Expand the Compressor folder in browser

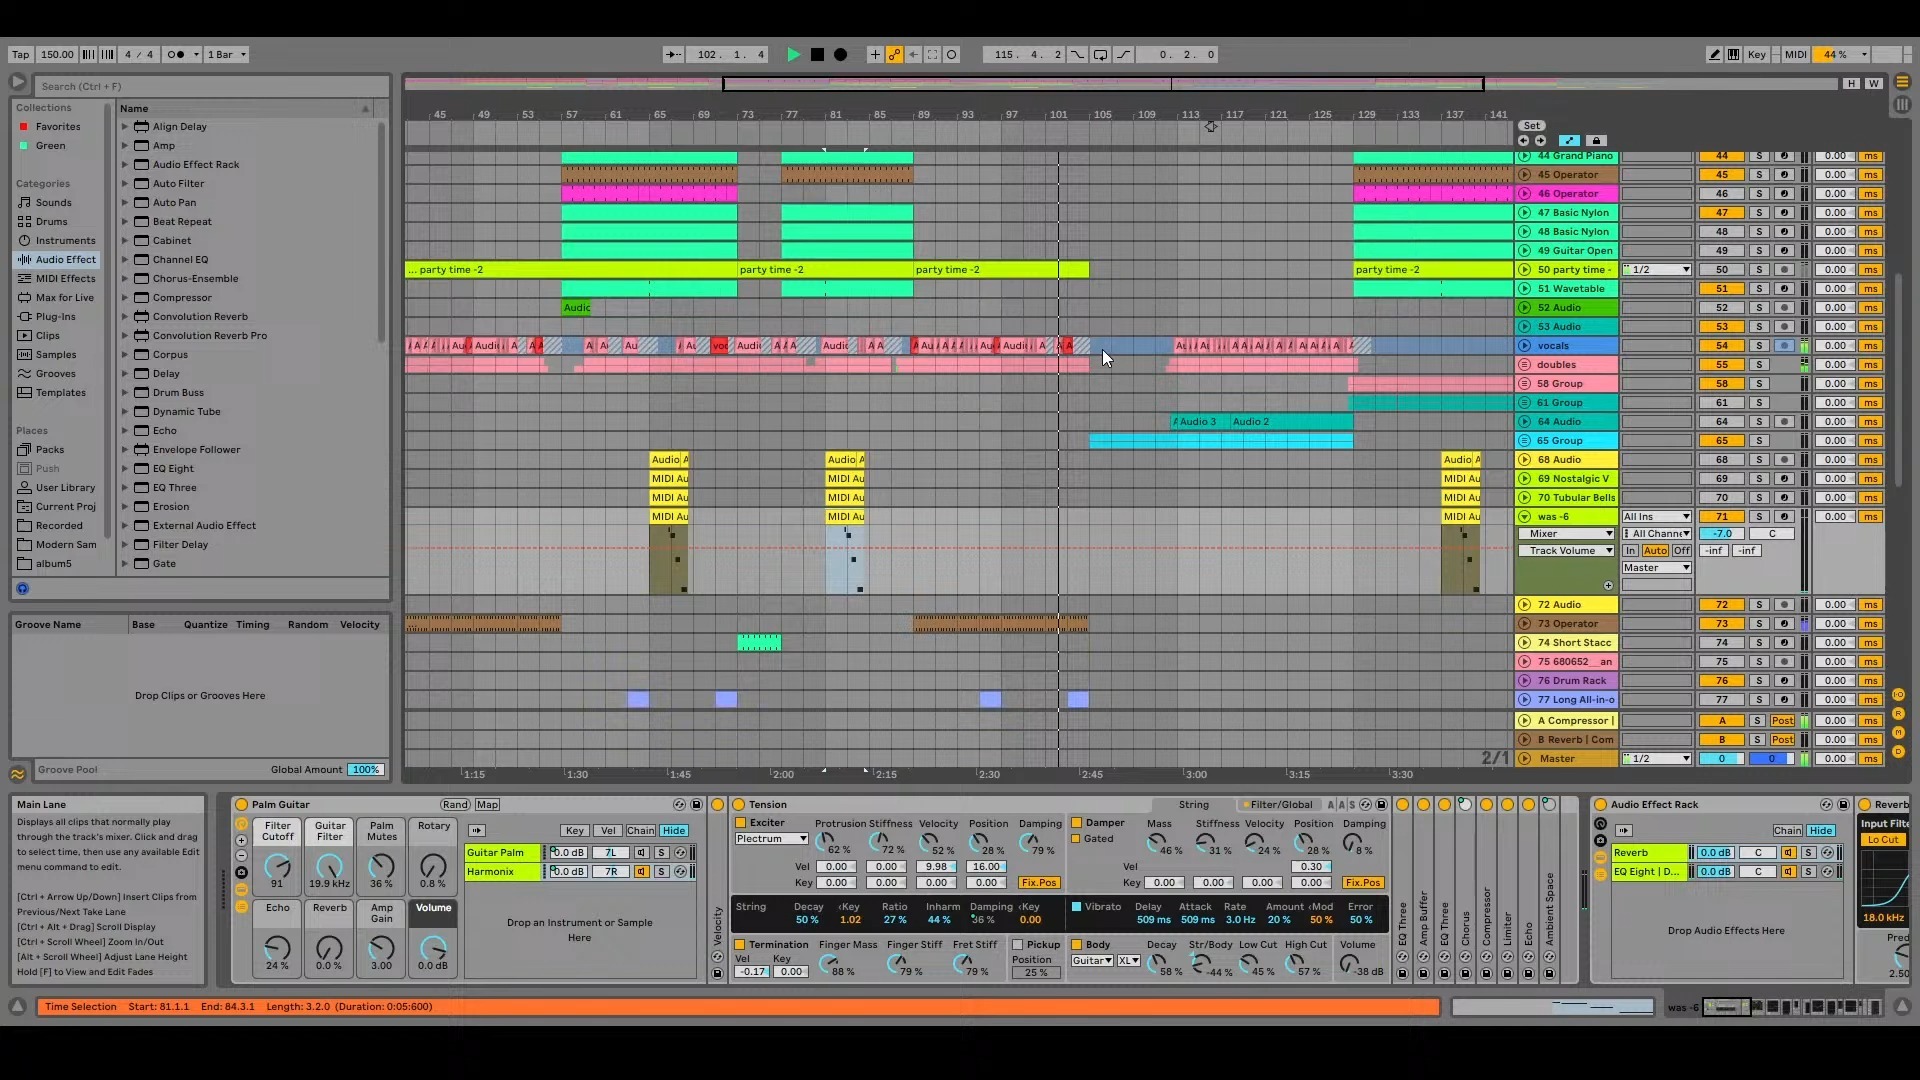[125, 298]
